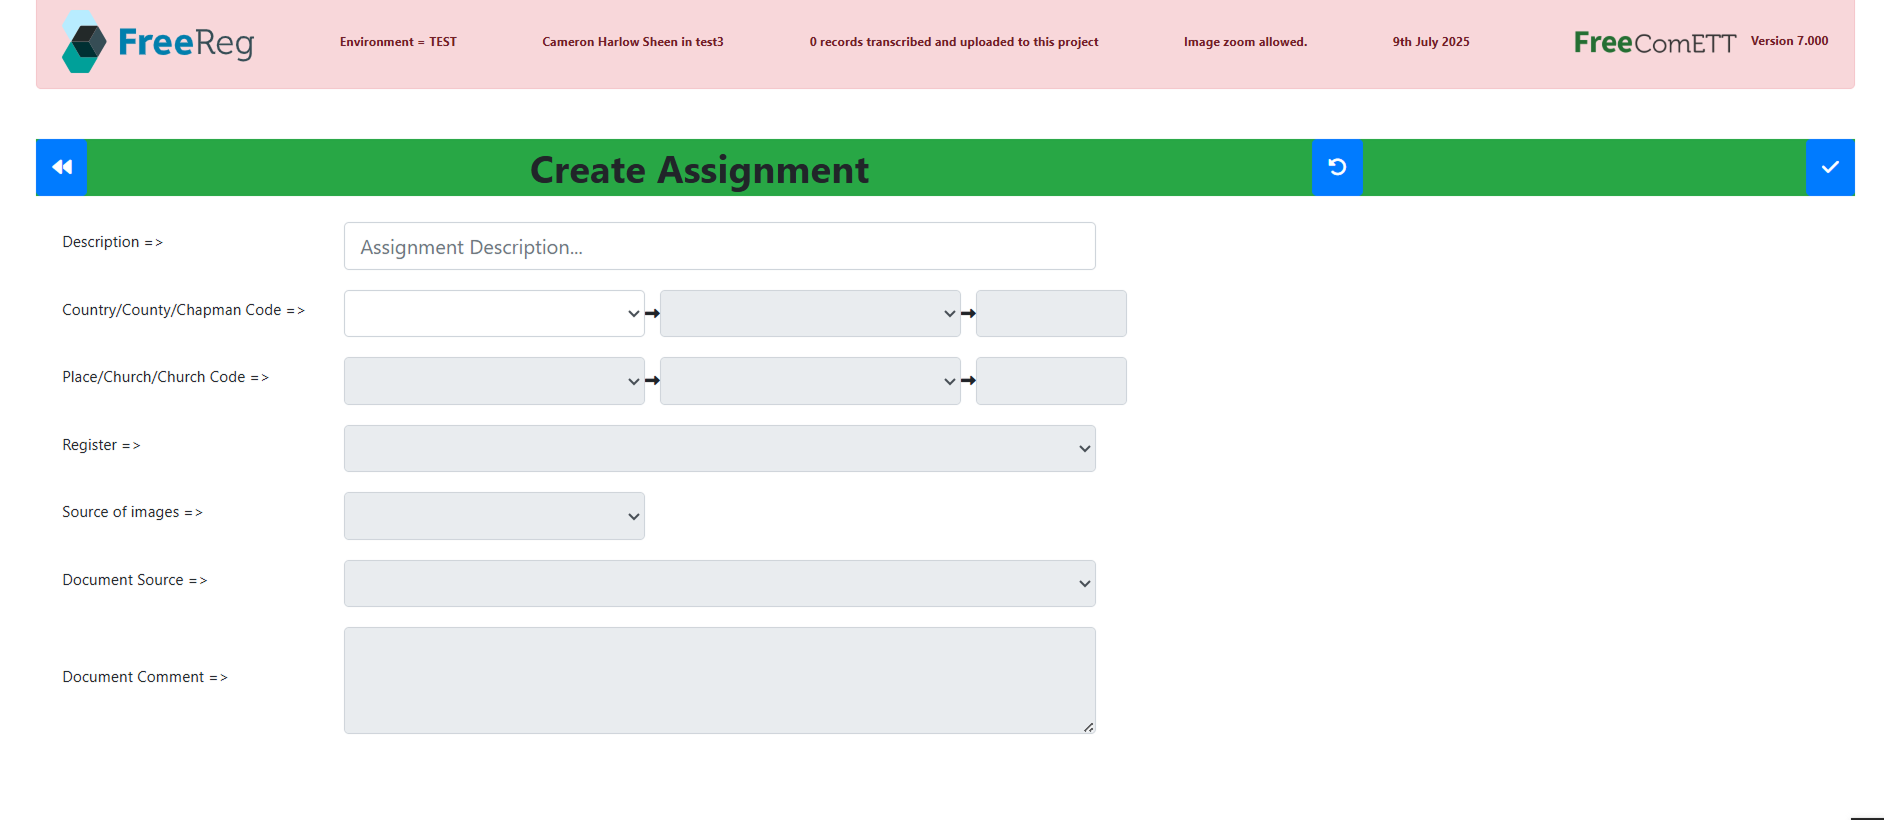The height and width of the screenshot is (820, 1884).
Task: Reset the form with the undo icon
Action: click(1337, 167)
